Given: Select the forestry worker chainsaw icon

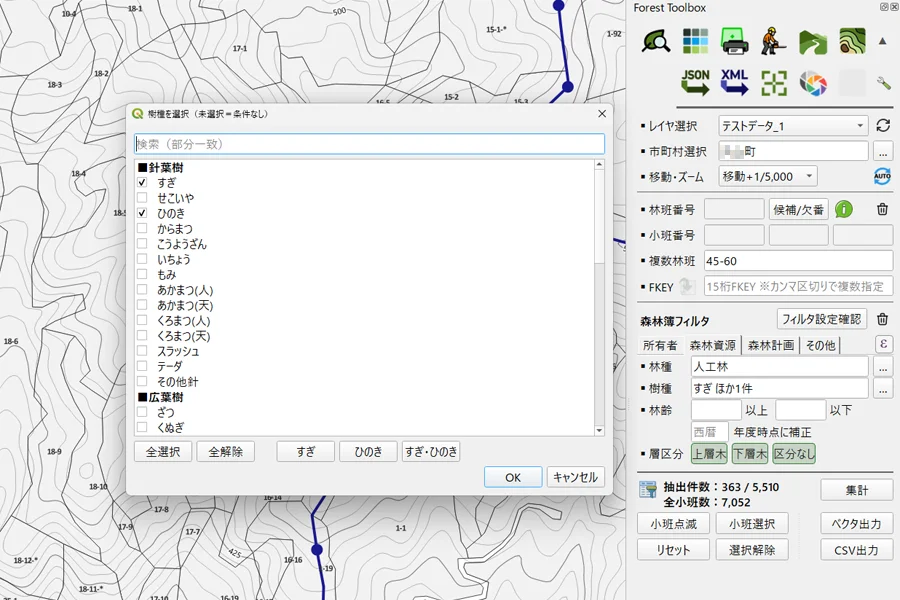Looking at the screenshot, I should point(773,41).
